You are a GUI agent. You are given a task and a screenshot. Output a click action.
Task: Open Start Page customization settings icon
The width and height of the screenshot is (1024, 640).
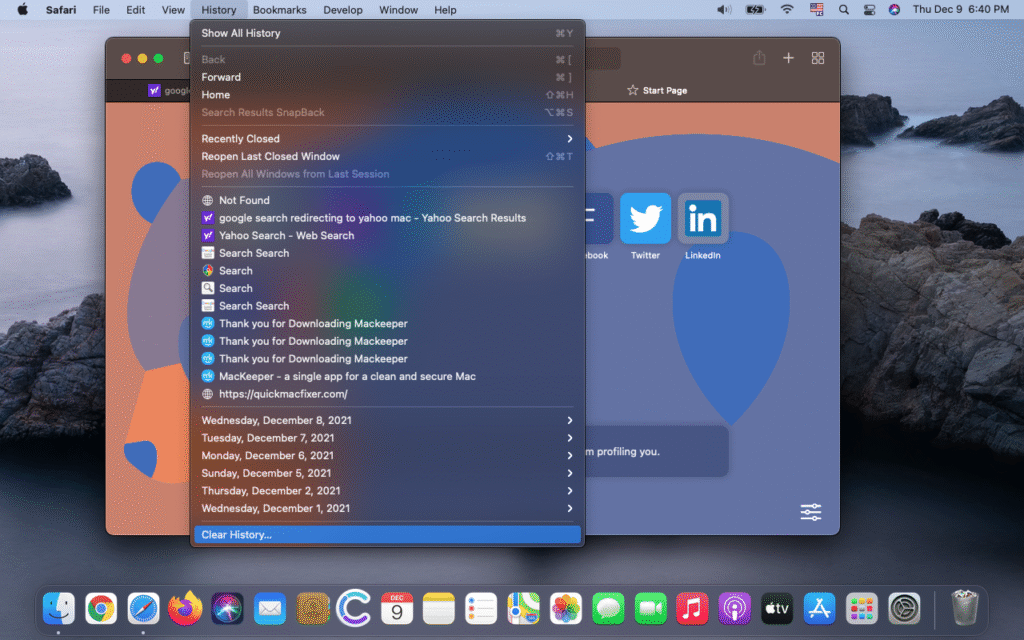(x=810, y=512)
